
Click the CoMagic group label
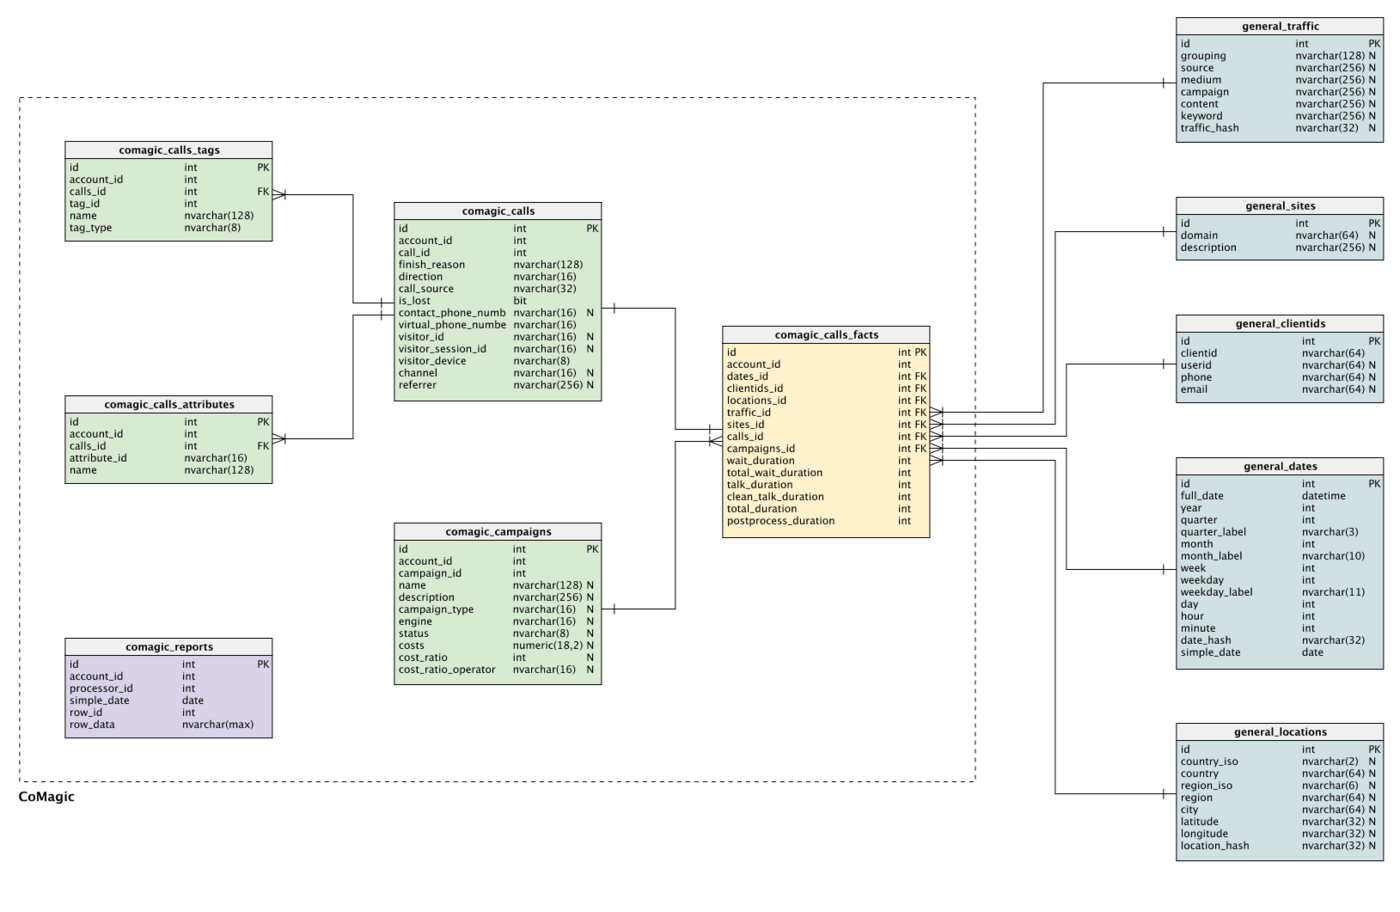[46, 797]
